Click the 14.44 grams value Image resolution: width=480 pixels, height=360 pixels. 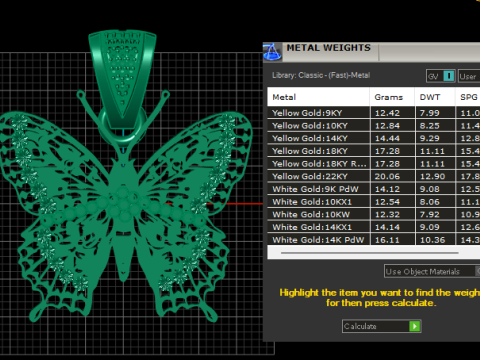[x=387, y=138]
